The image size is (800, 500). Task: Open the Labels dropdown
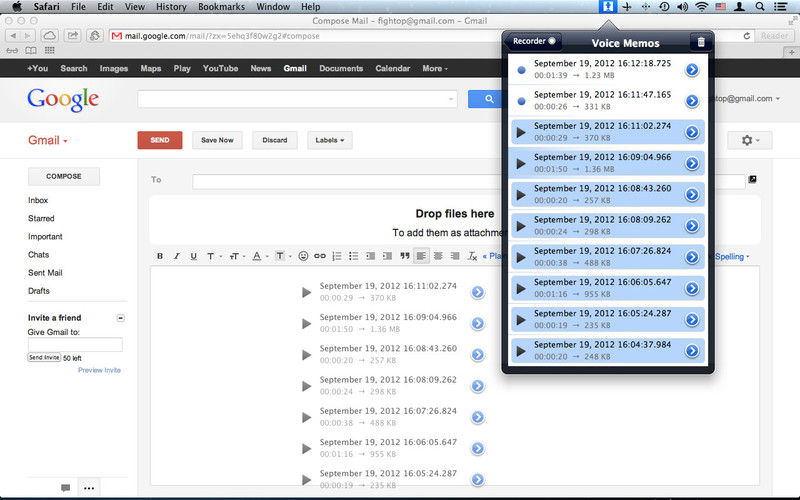tap(330, 140)
